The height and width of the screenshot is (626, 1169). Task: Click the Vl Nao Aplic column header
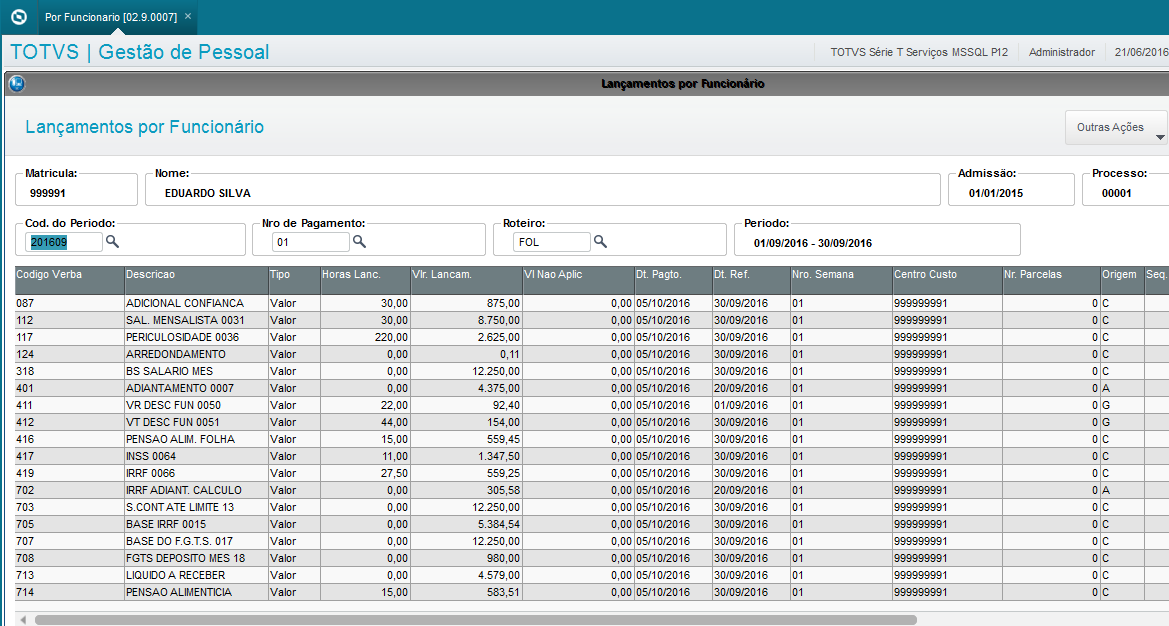578,279
